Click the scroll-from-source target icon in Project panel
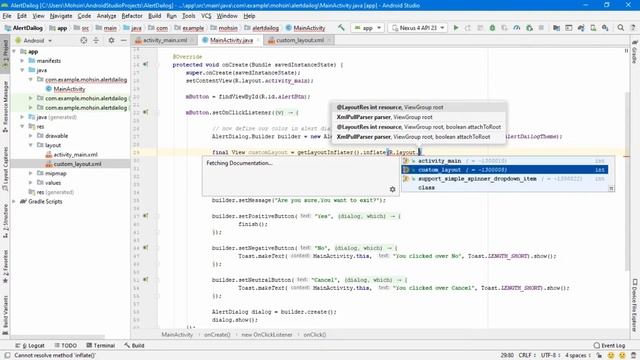 click(84, 40)
